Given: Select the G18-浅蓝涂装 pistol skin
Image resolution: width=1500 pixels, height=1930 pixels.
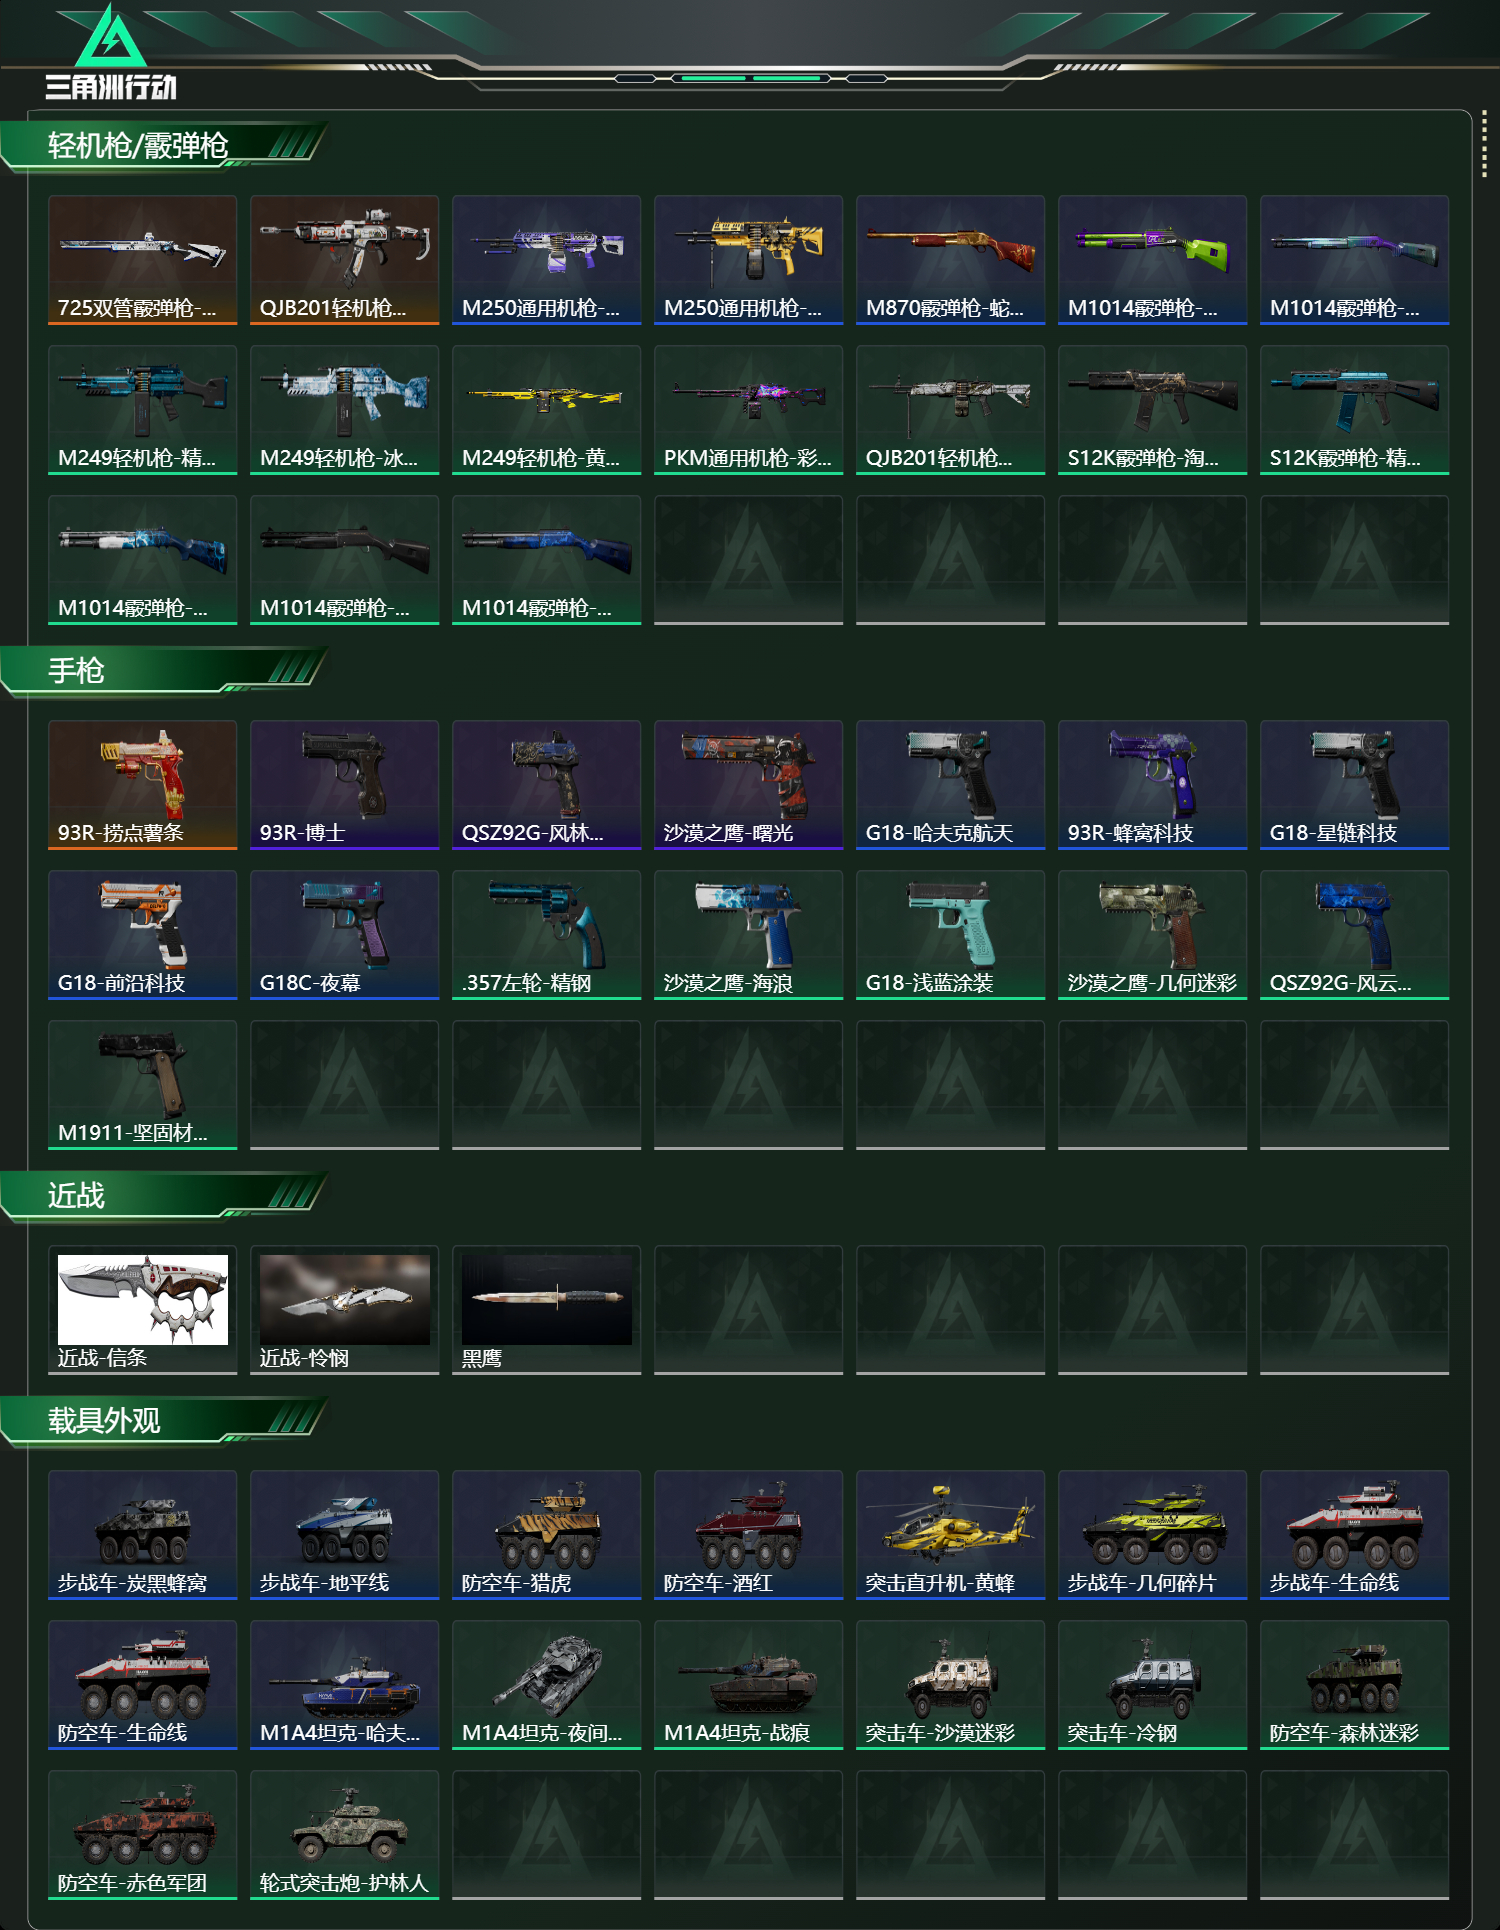Looking at the screenshot, I should (x=951, y=935).
